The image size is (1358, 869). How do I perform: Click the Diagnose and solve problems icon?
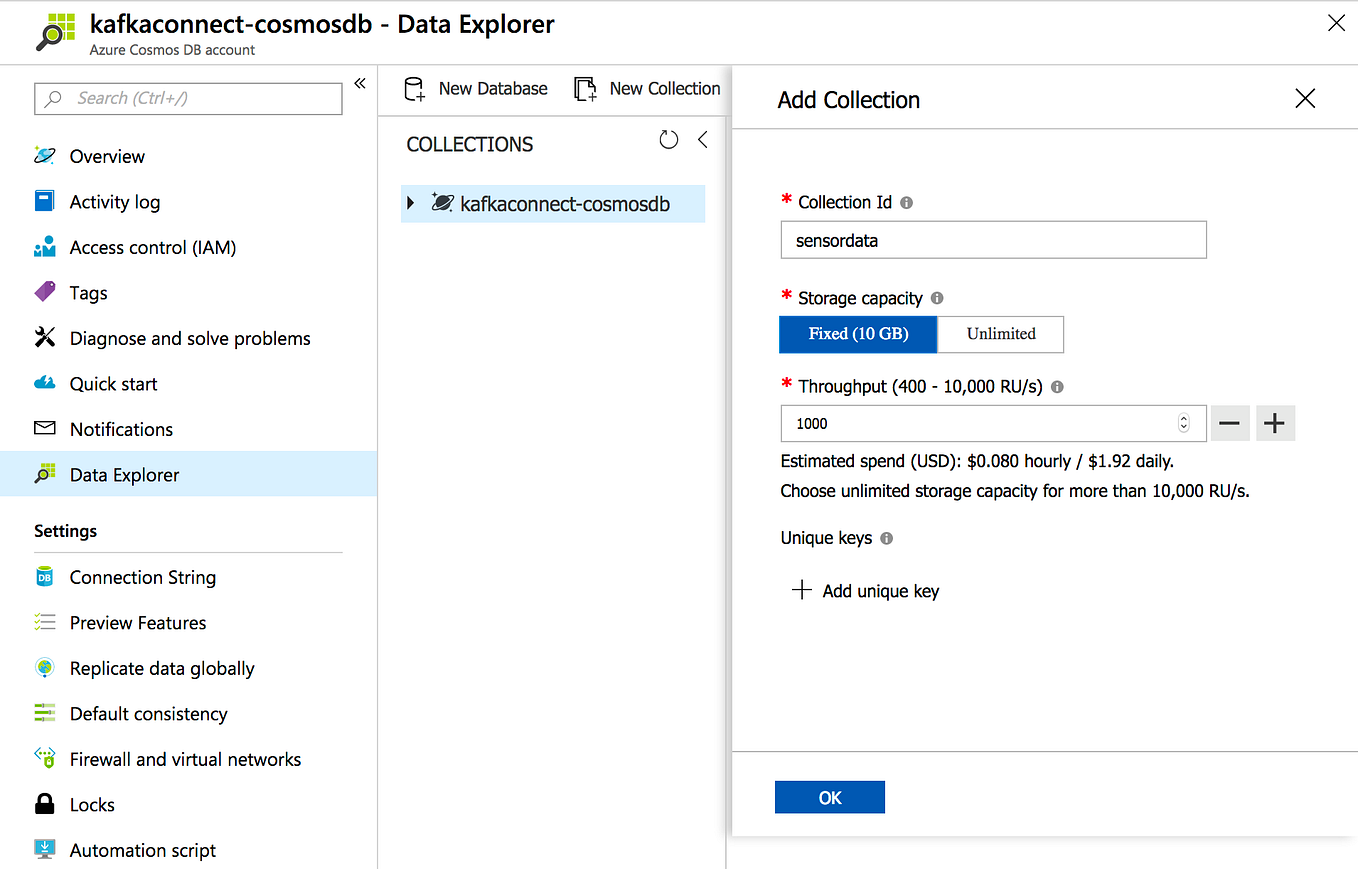tap(44, 338)
